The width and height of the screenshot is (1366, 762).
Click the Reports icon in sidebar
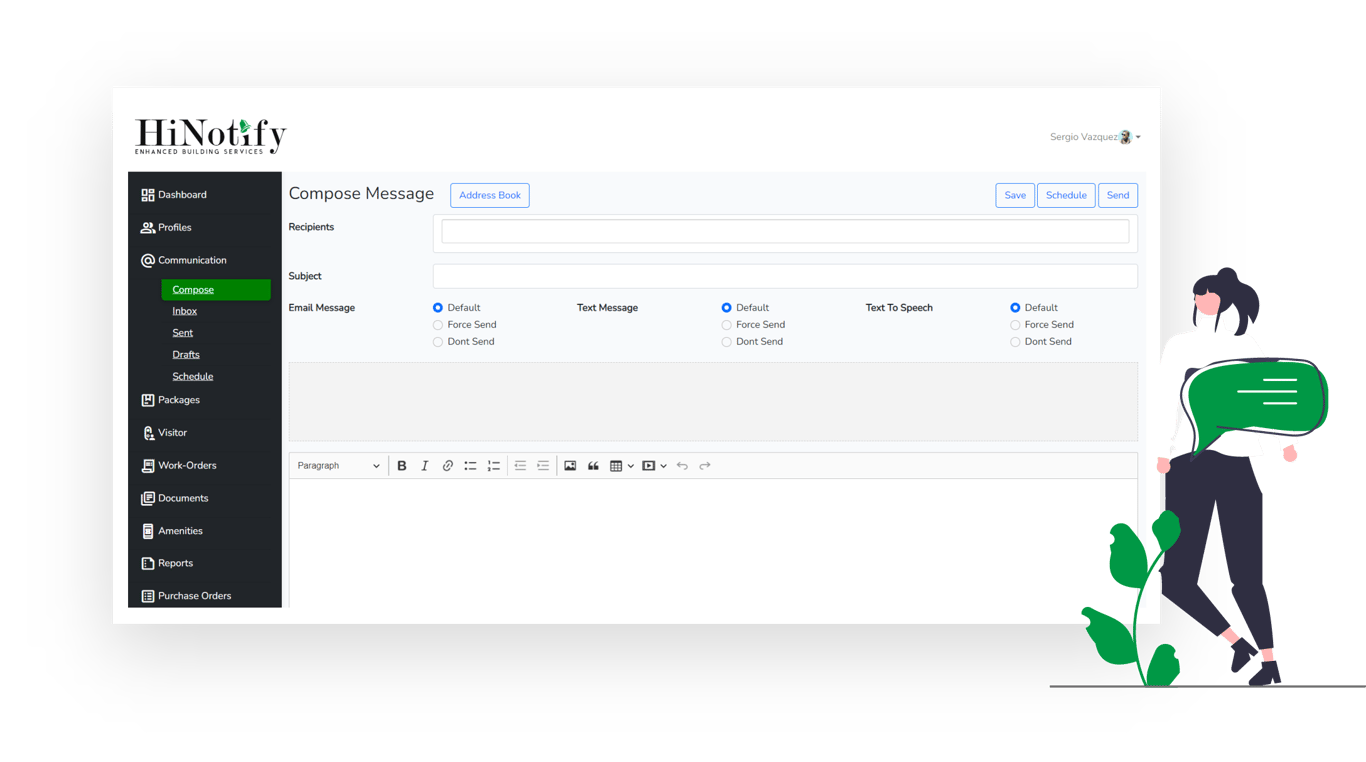click(x=148, y=563)
